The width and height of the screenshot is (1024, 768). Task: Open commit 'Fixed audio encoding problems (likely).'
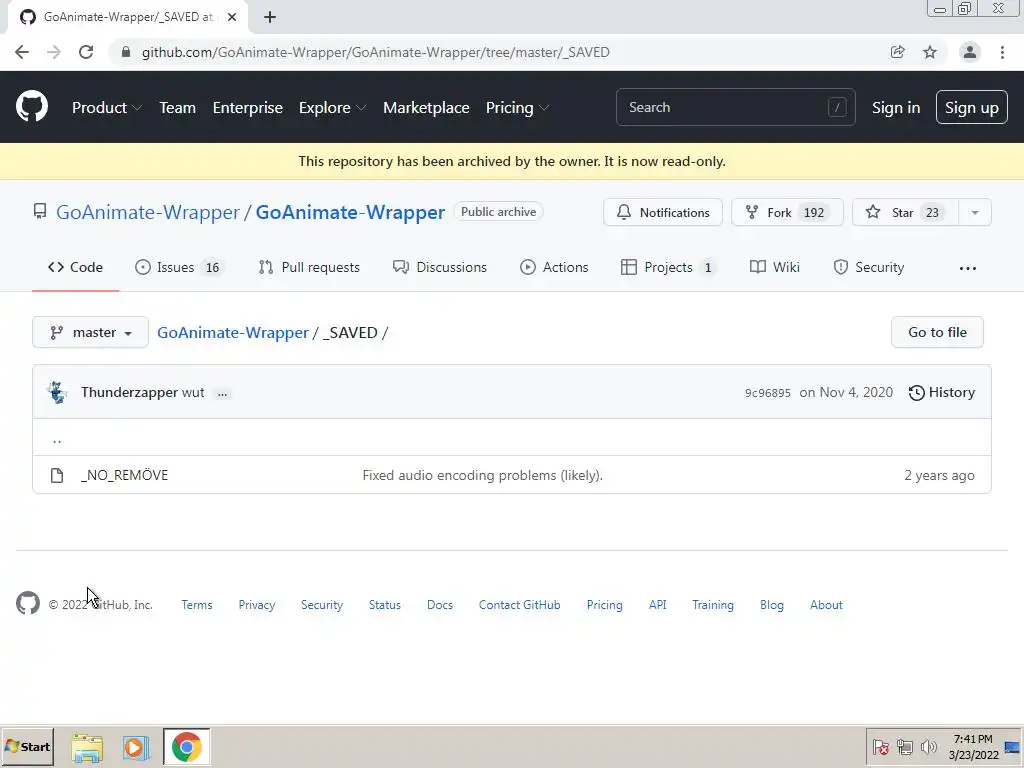coord(483,475)
